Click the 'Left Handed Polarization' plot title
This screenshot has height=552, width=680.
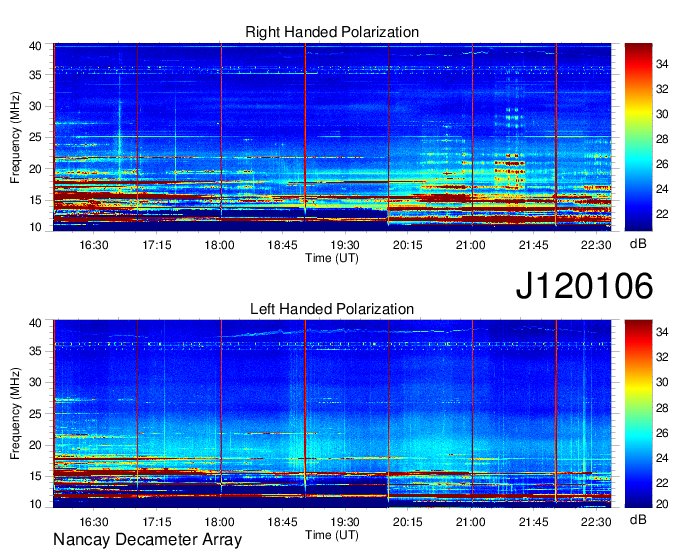coord(332,309)
